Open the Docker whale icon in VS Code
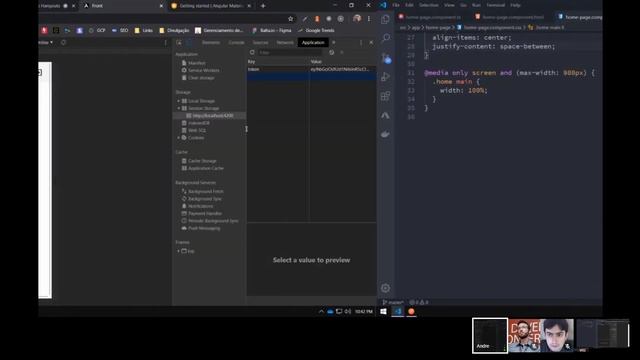Image resolution: width=640 pixels, height=360 pixels. [385, 134]
